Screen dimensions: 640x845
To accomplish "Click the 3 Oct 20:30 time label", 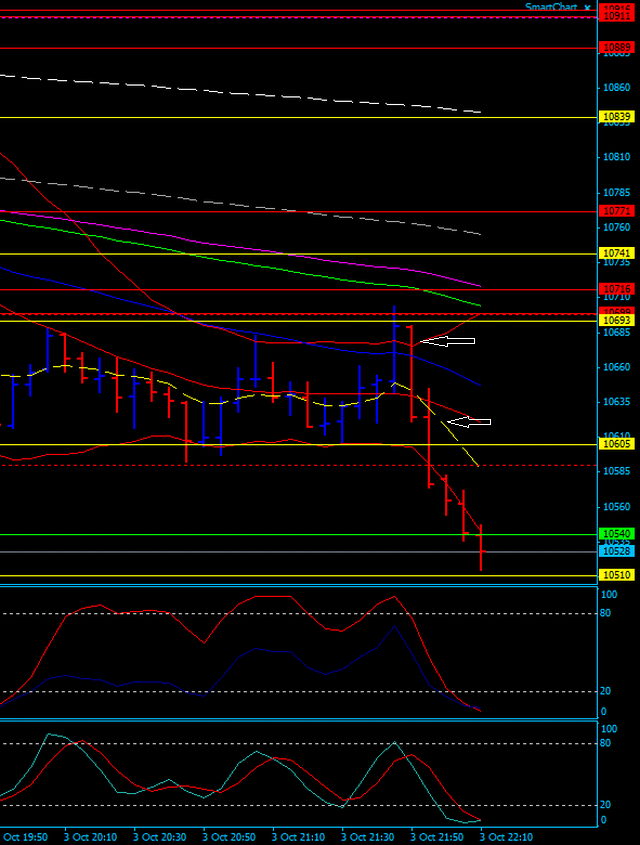I will 161,836.
